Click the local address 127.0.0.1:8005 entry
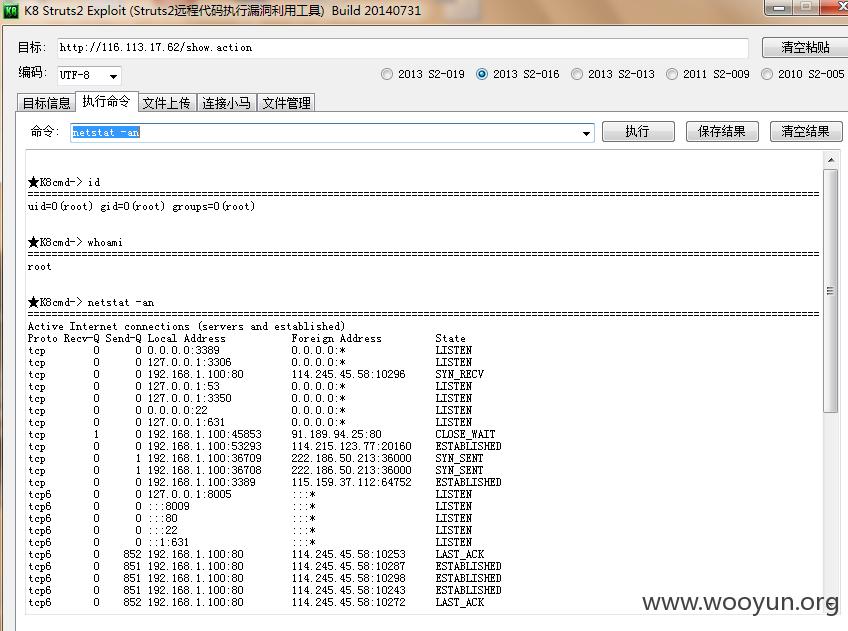 (x=190, y=494)
